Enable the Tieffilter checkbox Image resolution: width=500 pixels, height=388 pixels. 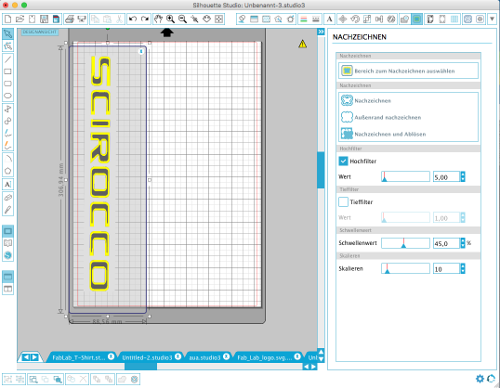[343, 202]
